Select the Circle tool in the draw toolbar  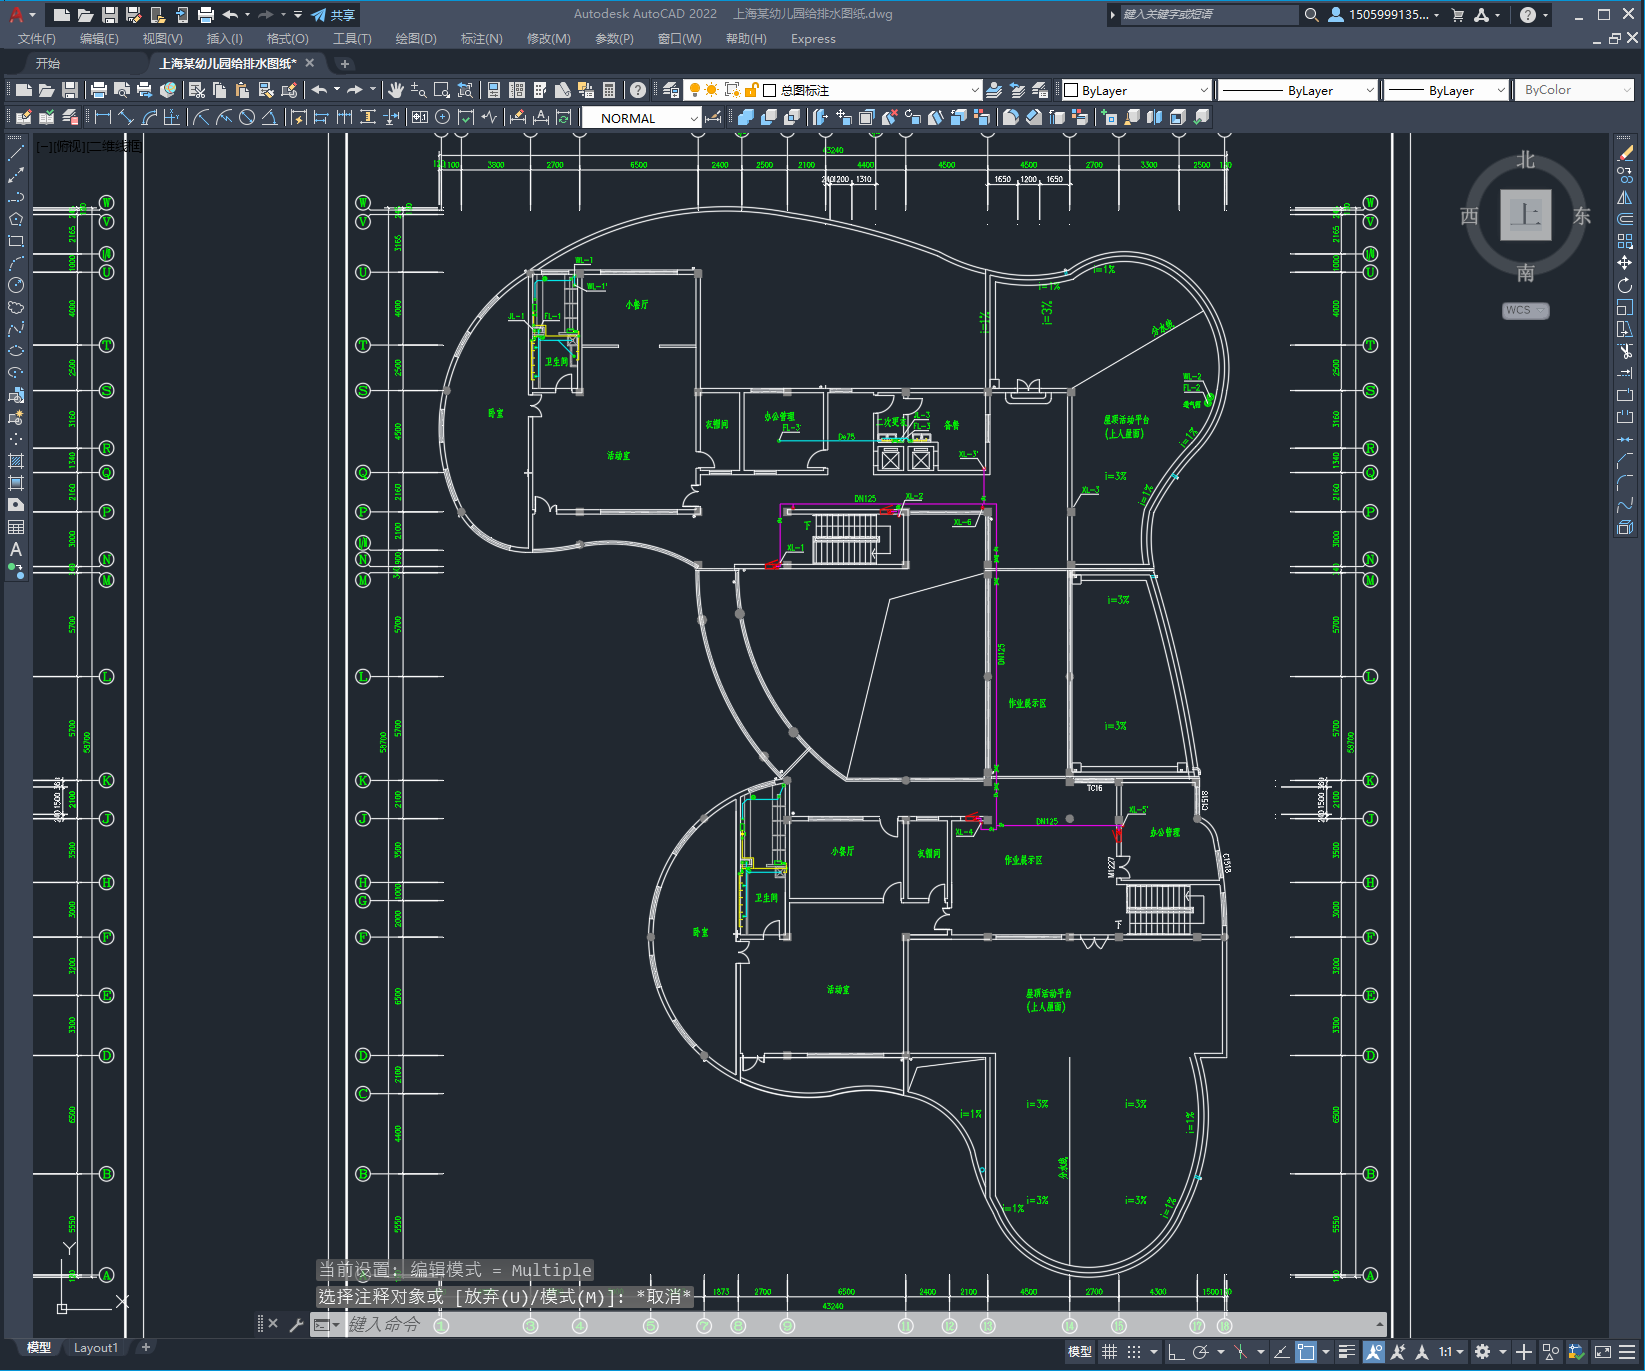tap(16, 286)
